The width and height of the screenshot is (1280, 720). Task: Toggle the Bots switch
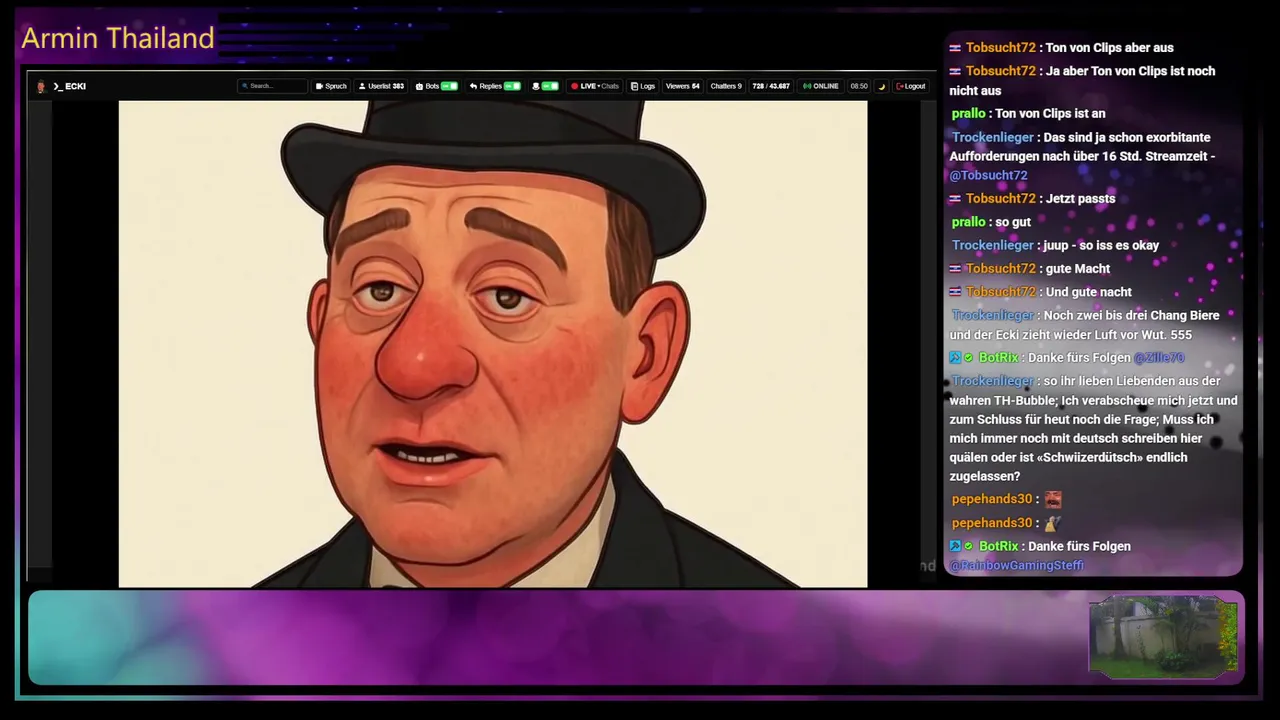tap(450, 86)
